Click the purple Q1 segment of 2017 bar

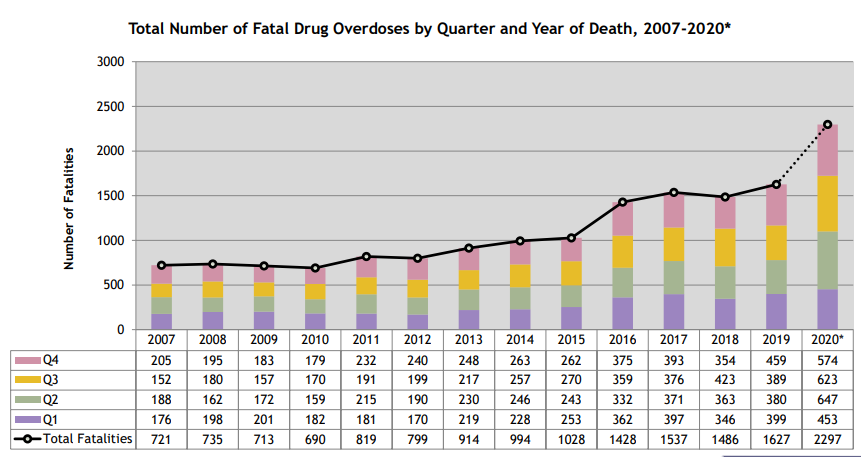click(673, 311)
